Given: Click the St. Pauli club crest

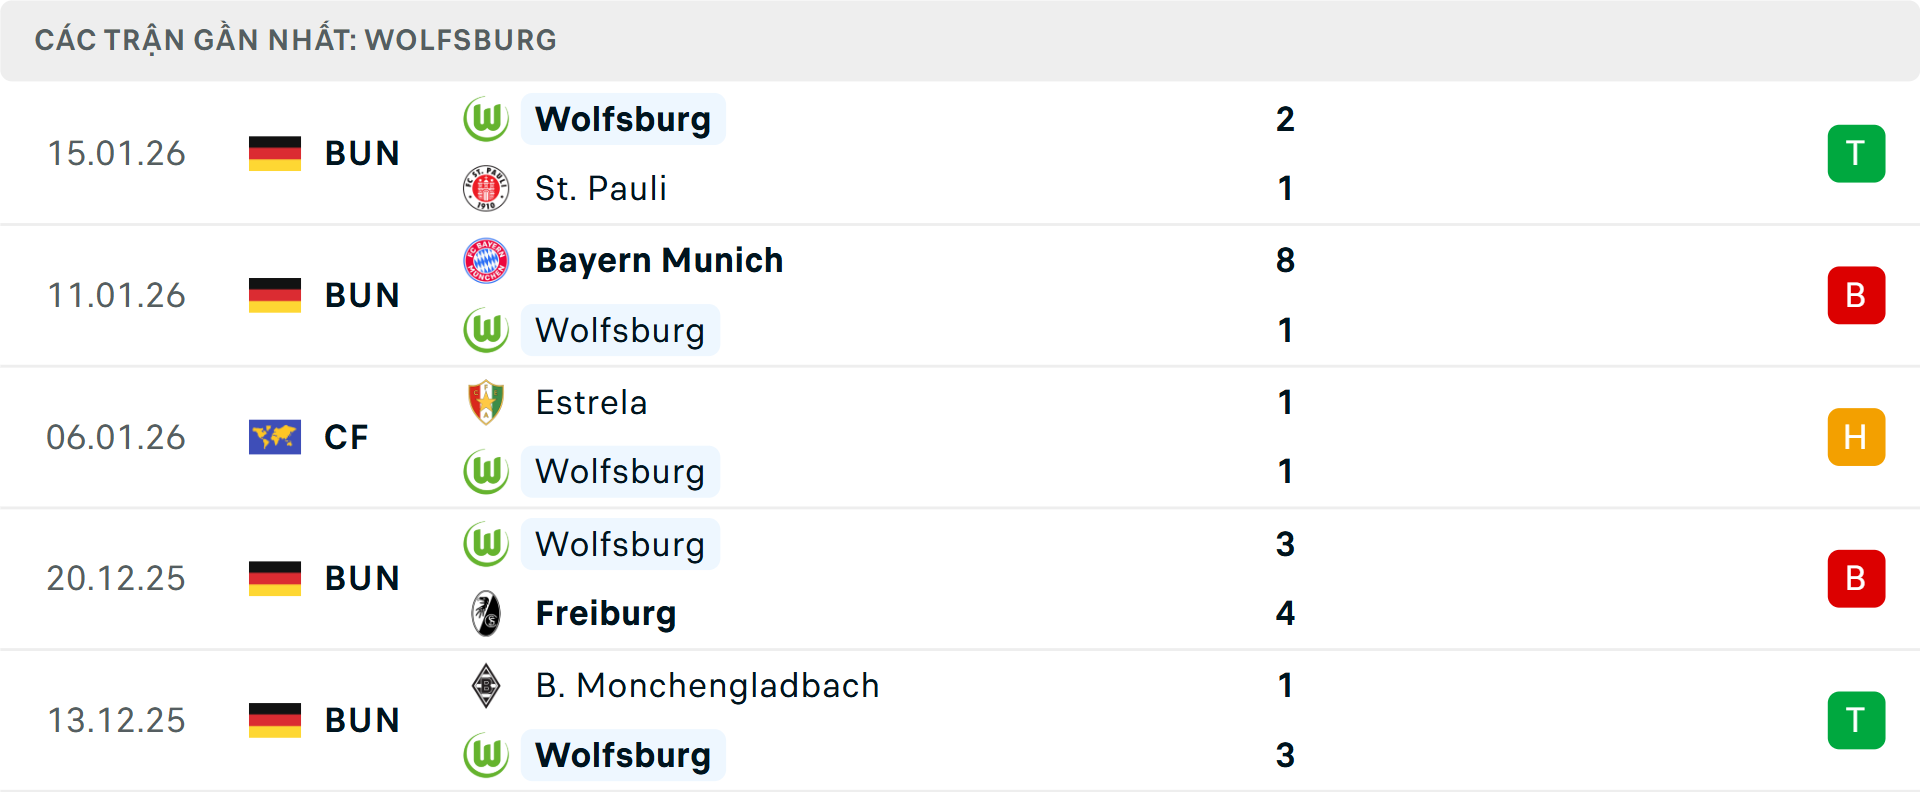Looking at the screenshot, I should [x=486, y=188].
